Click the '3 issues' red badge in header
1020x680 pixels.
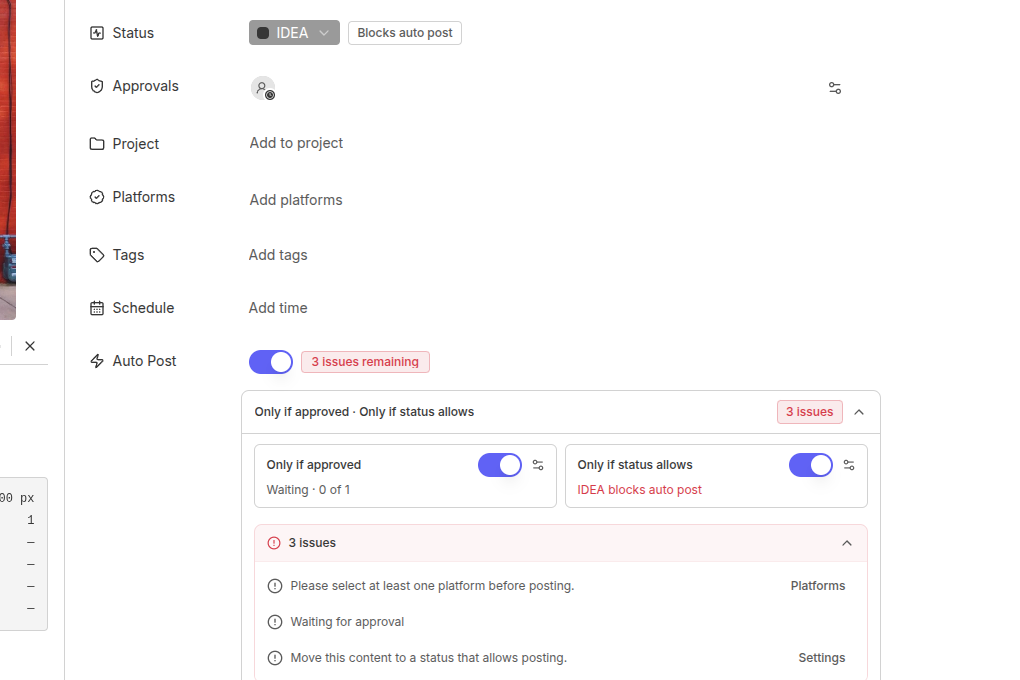[809, 412]
